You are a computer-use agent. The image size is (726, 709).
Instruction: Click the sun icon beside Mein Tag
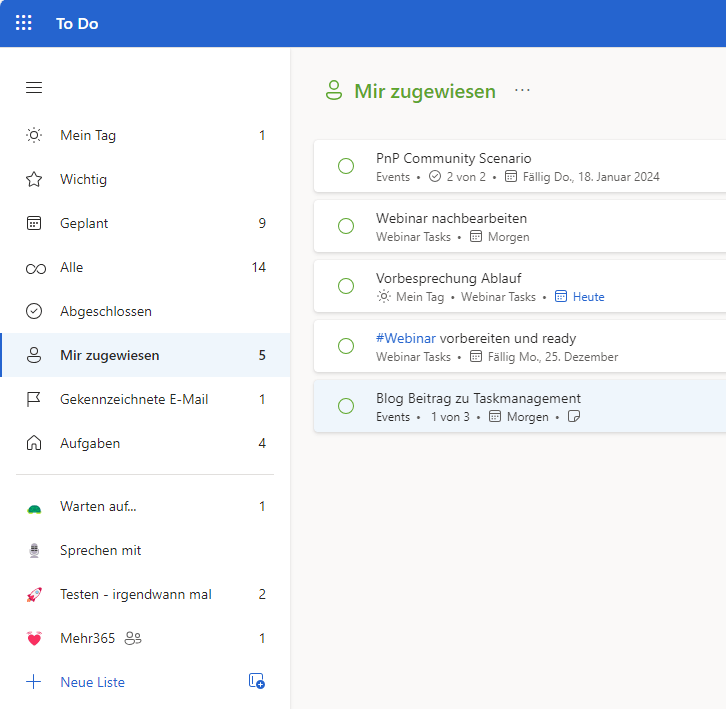[x=34, y=135]
